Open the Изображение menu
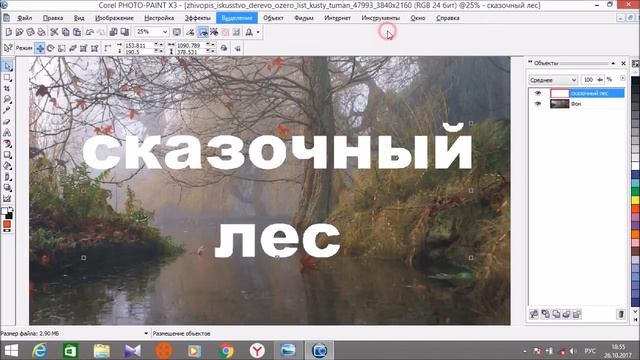The width and height of the screenshot is (640, 360). (114, 18)
